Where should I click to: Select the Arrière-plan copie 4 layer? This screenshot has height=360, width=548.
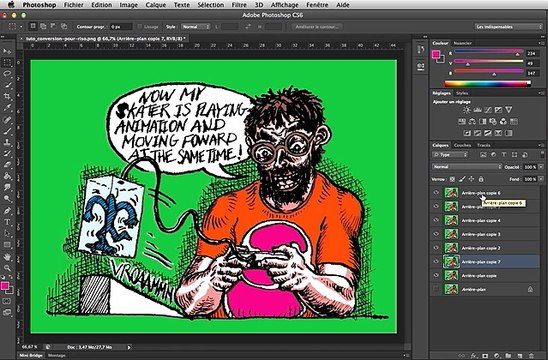coord(486,220)
